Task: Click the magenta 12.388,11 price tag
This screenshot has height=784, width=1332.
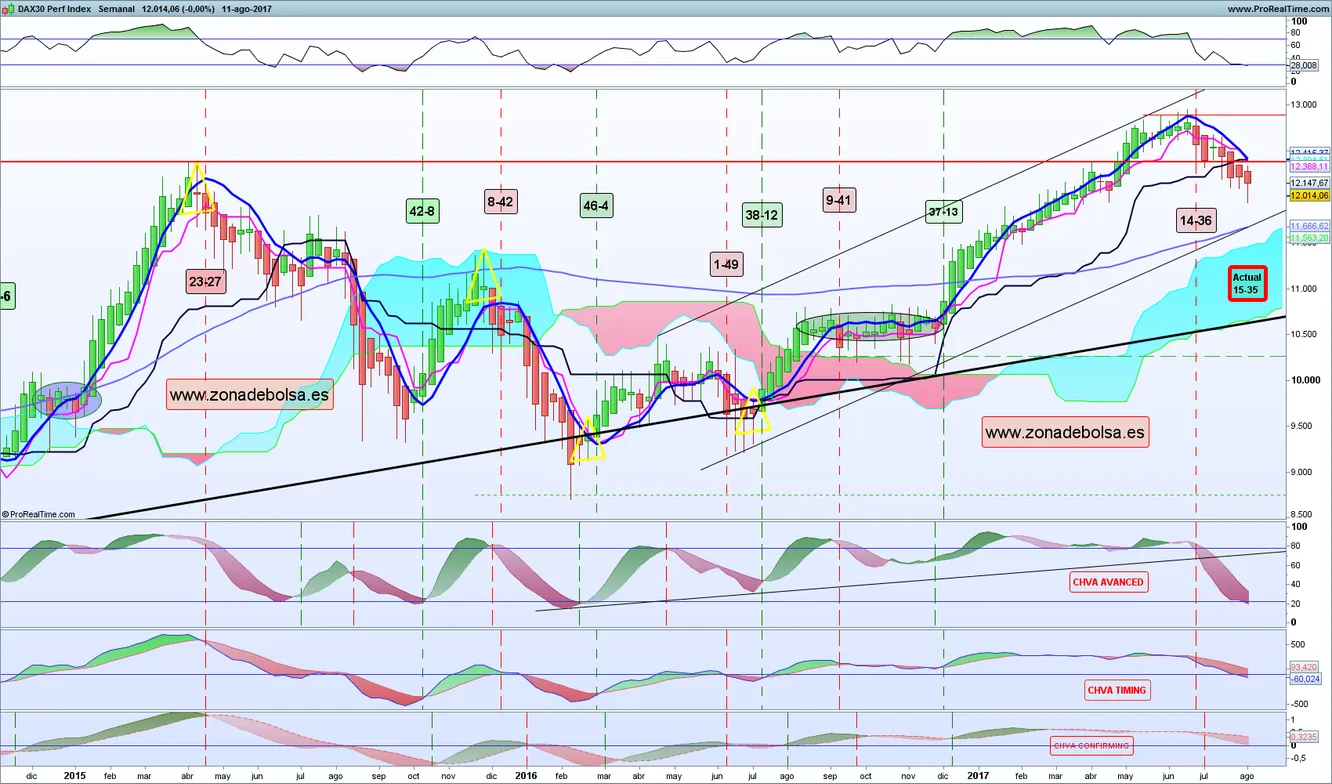Action: click(x=1308, y=167)
